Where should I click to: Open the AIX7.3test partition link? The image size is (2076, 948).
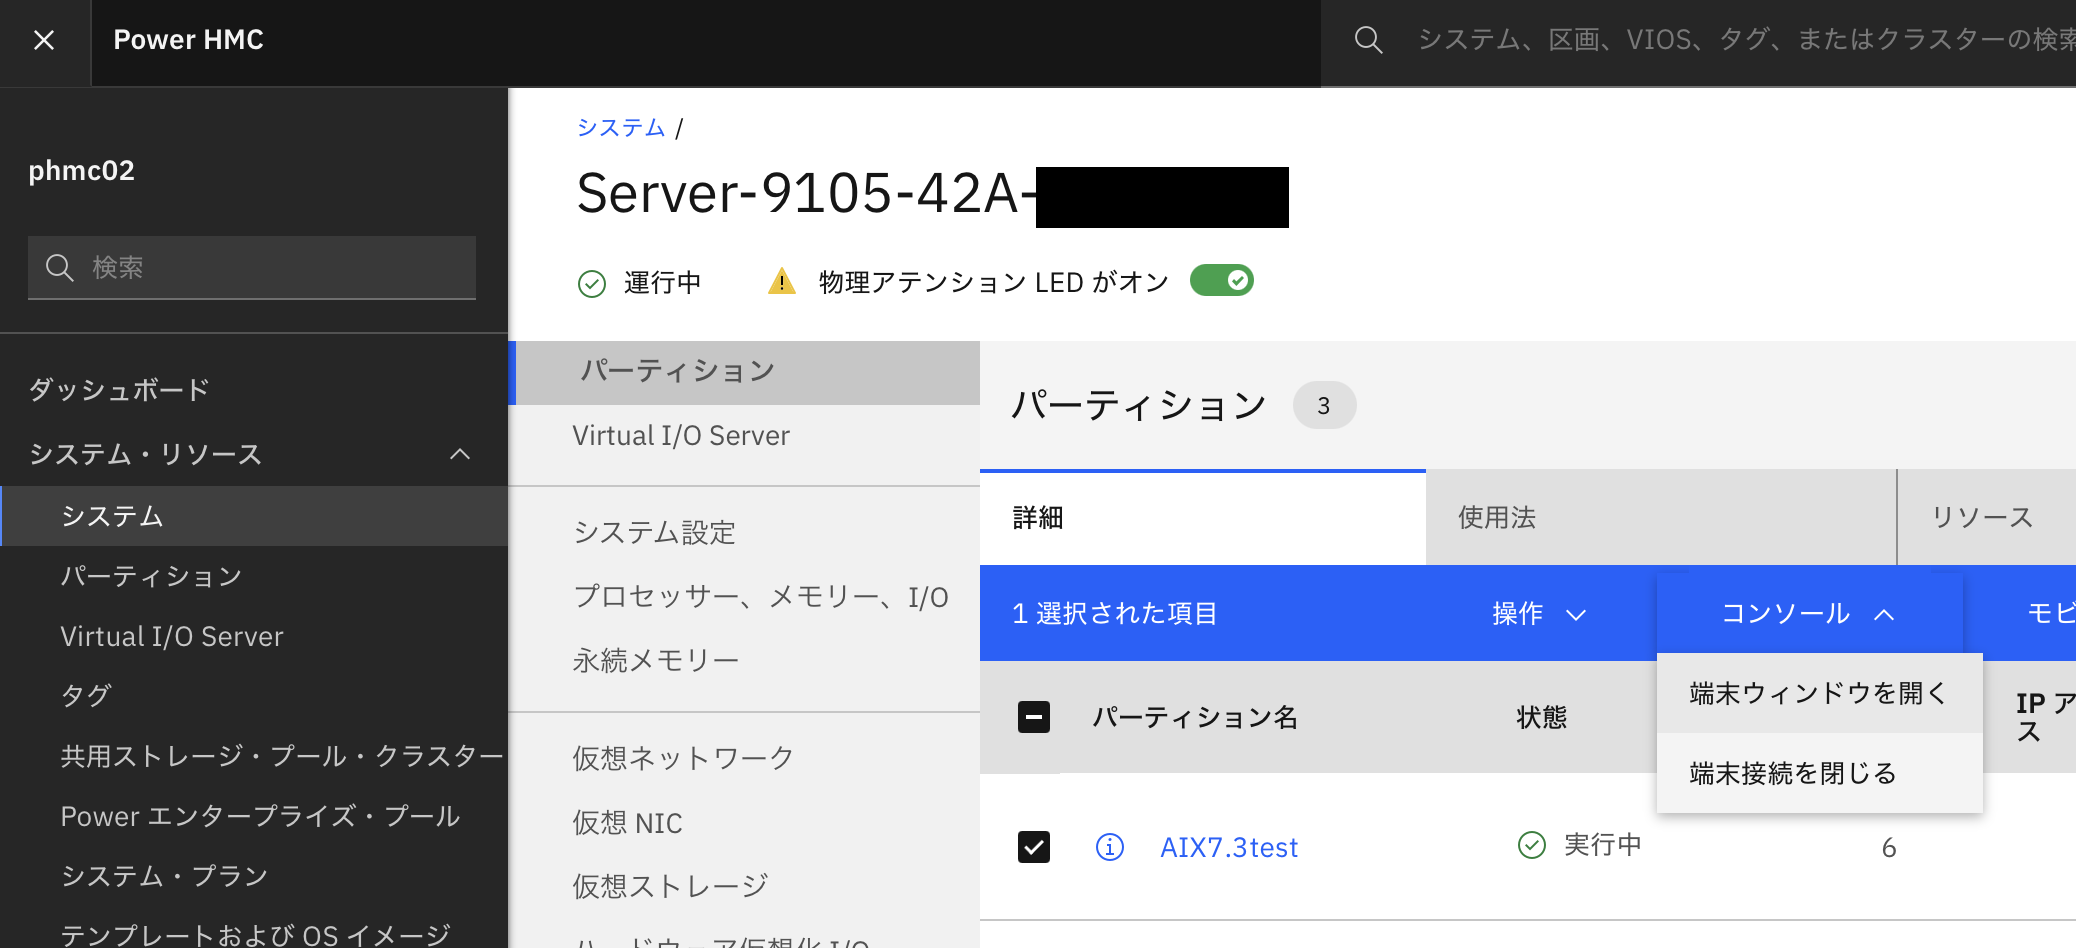[1228, 846]
